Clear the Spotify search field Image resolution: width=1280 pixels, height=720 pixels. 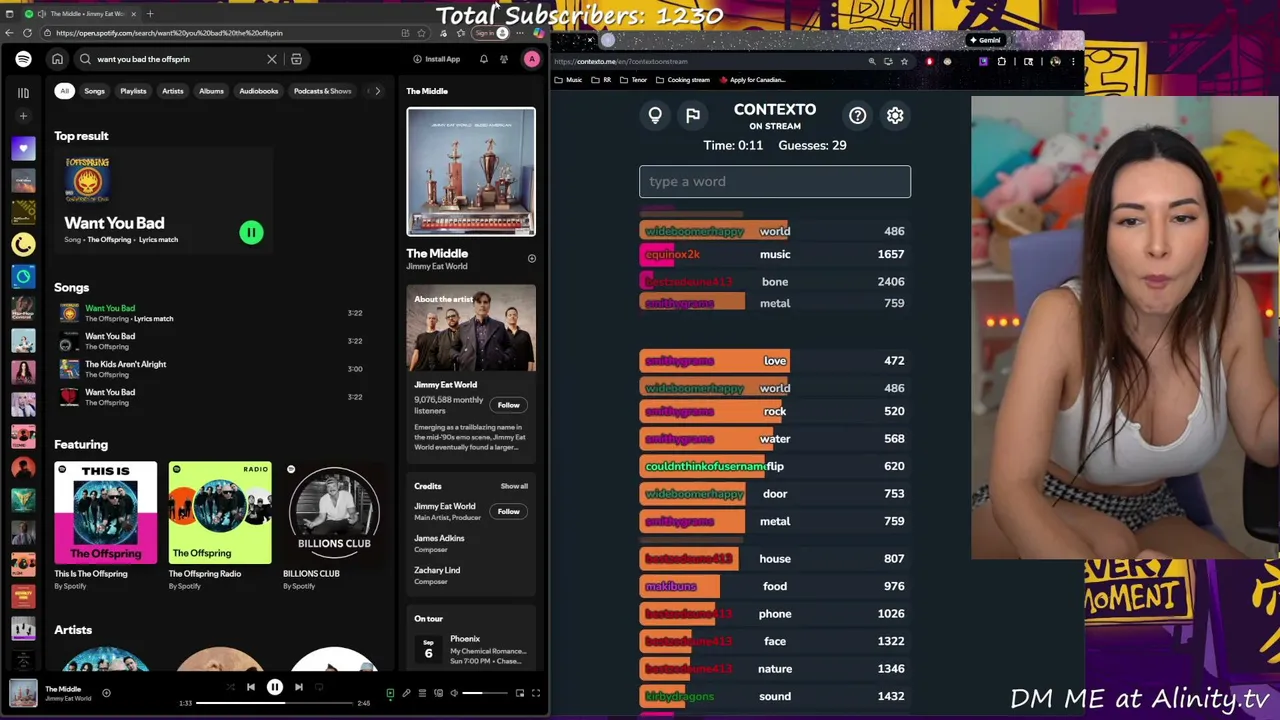click(271, 59)
